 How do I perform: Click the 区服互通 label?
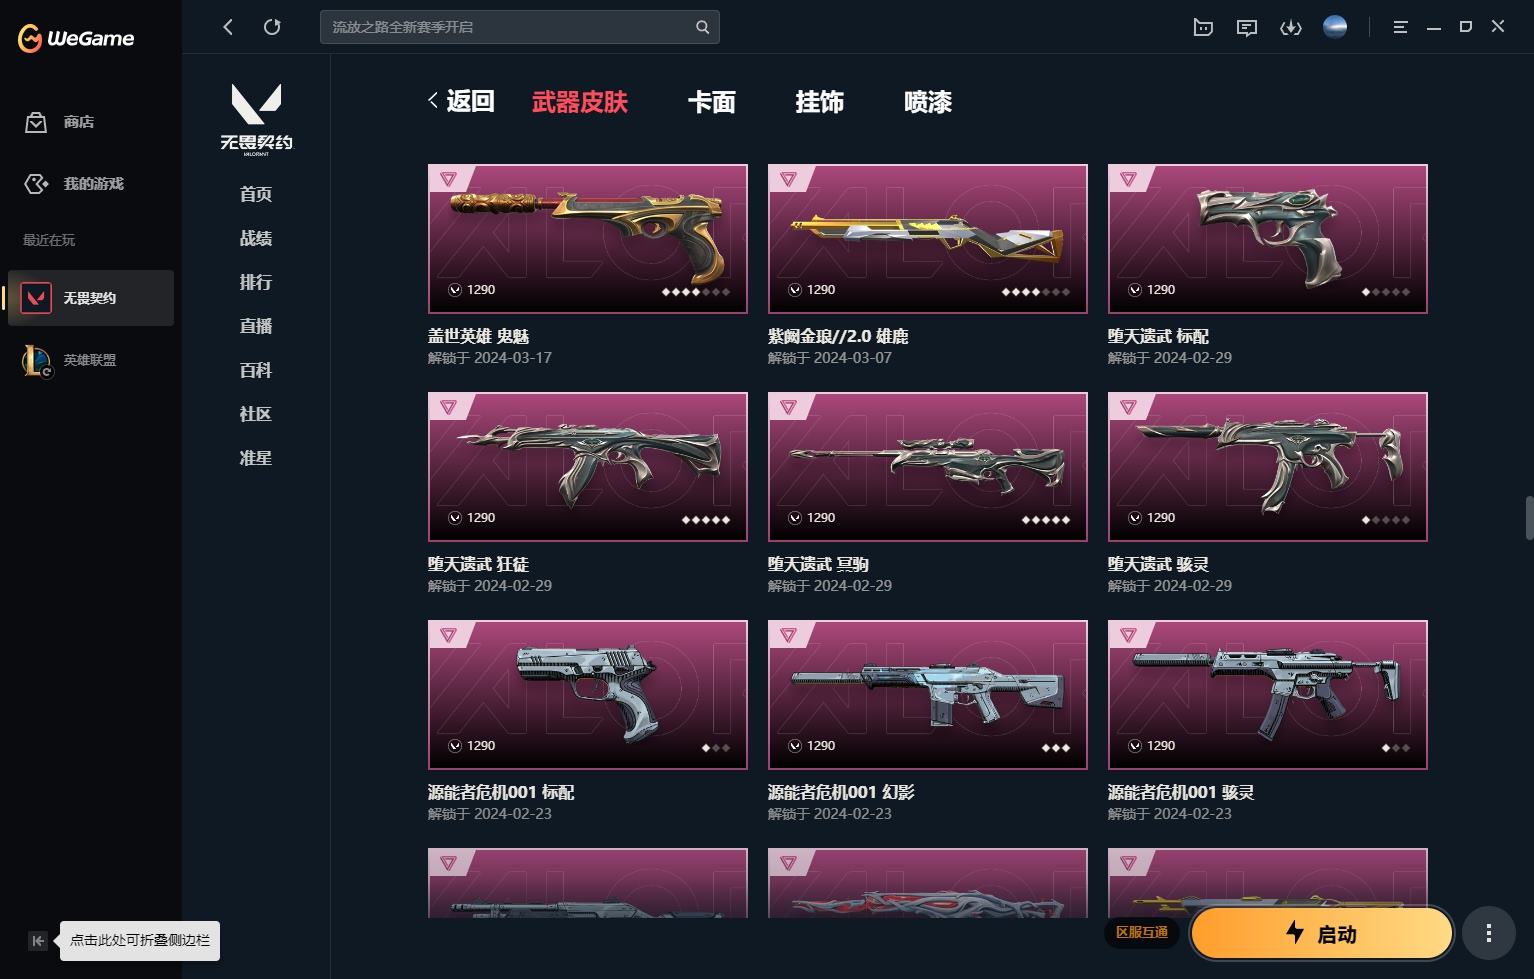click(x=1142, y=932)
